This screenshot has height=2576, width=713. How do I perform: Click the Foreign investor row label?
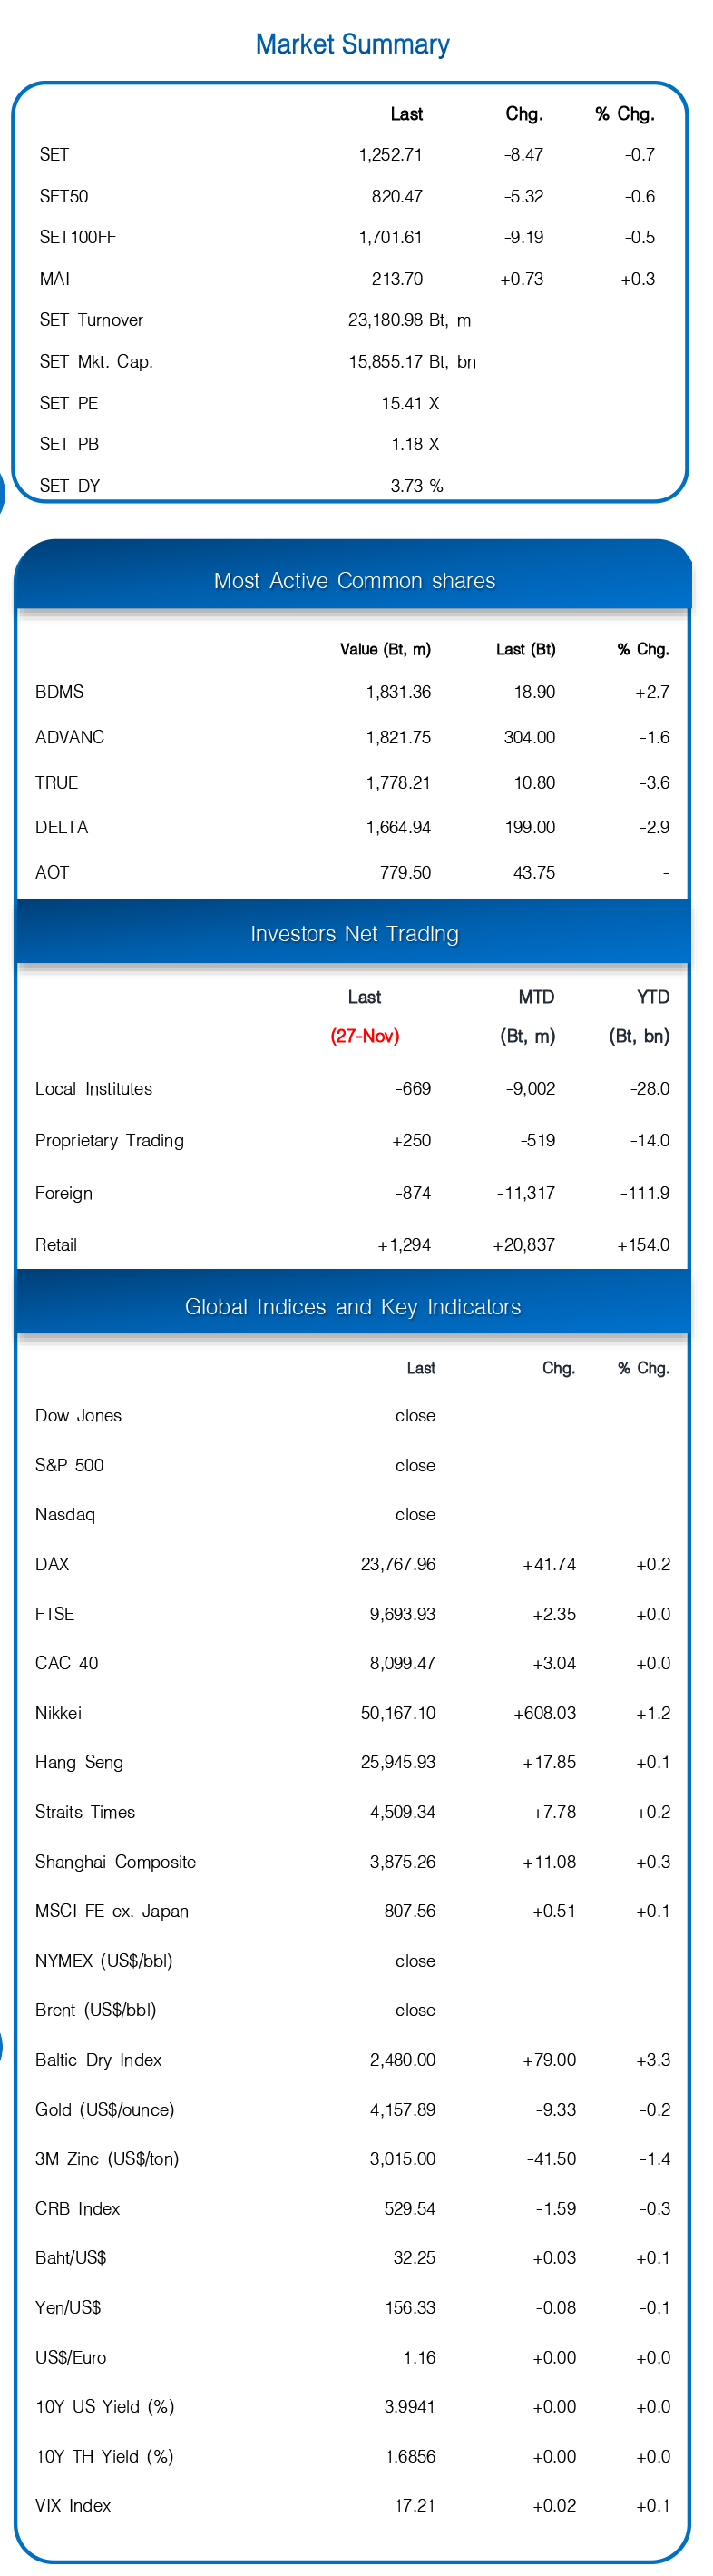[x=63, y=1193]
